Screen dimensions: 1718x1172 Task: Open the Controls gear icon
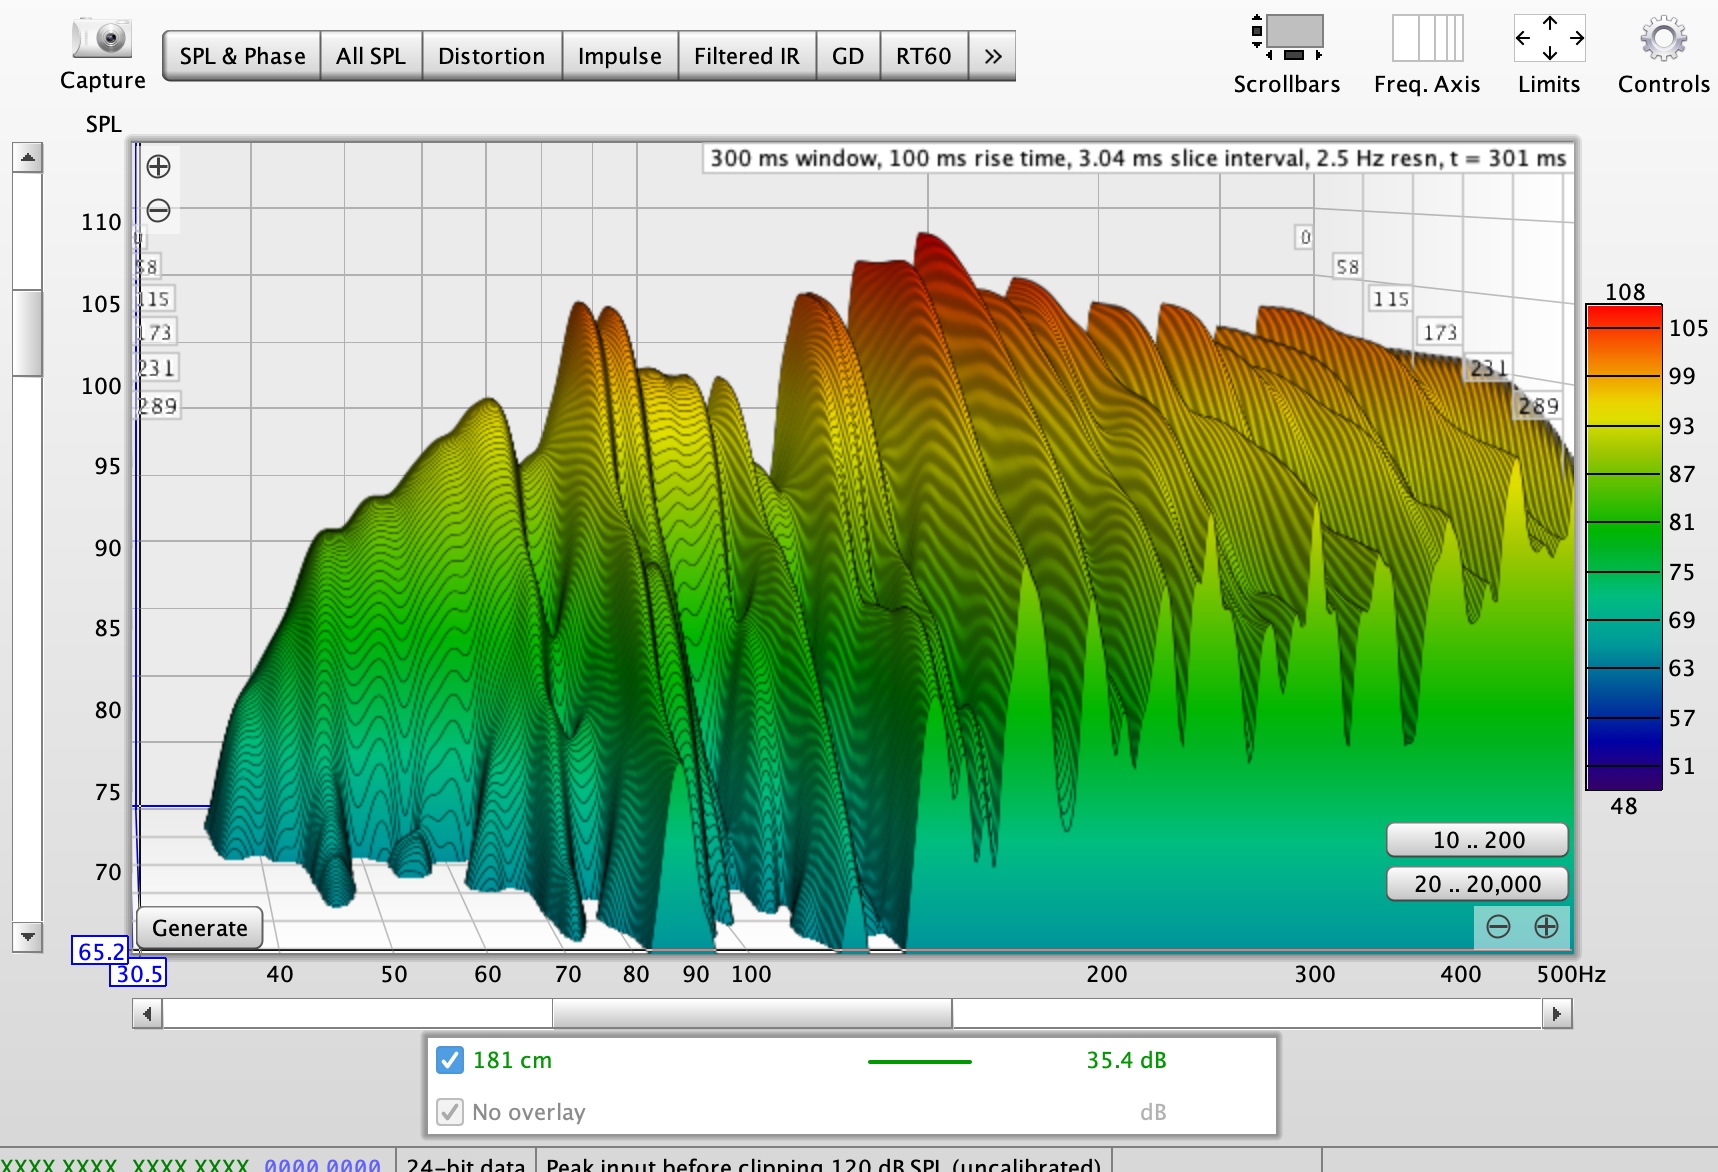tap(1663, 39)
